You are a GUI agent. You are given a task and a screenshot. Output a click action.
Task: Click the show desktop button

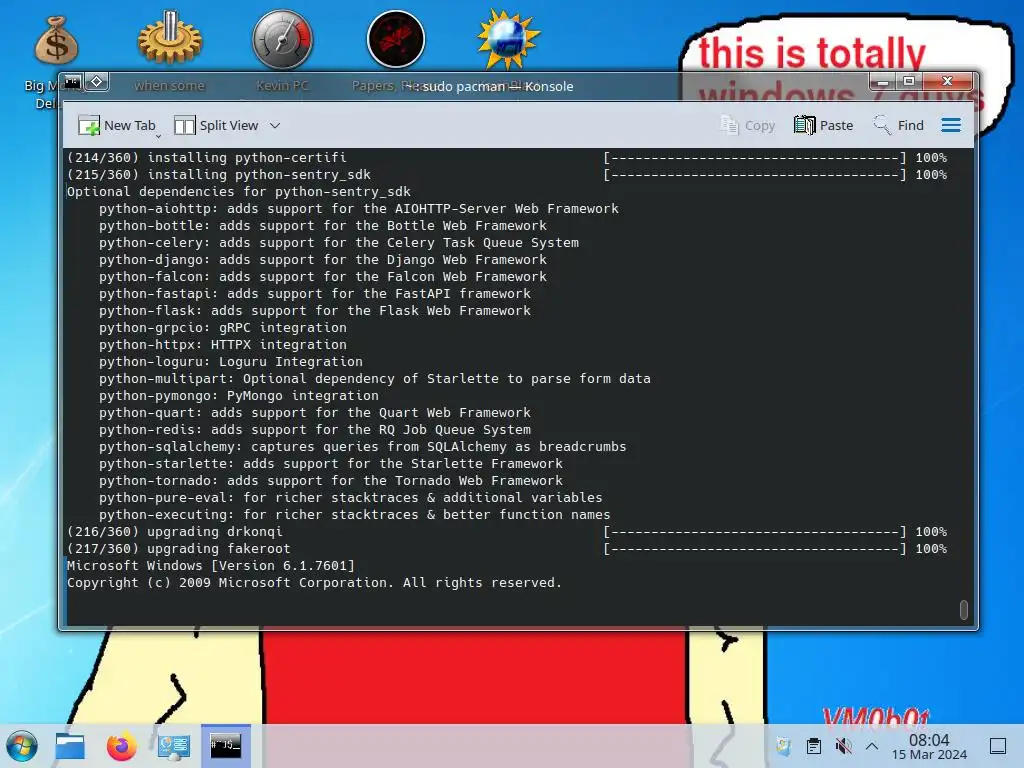click(999, 746)
